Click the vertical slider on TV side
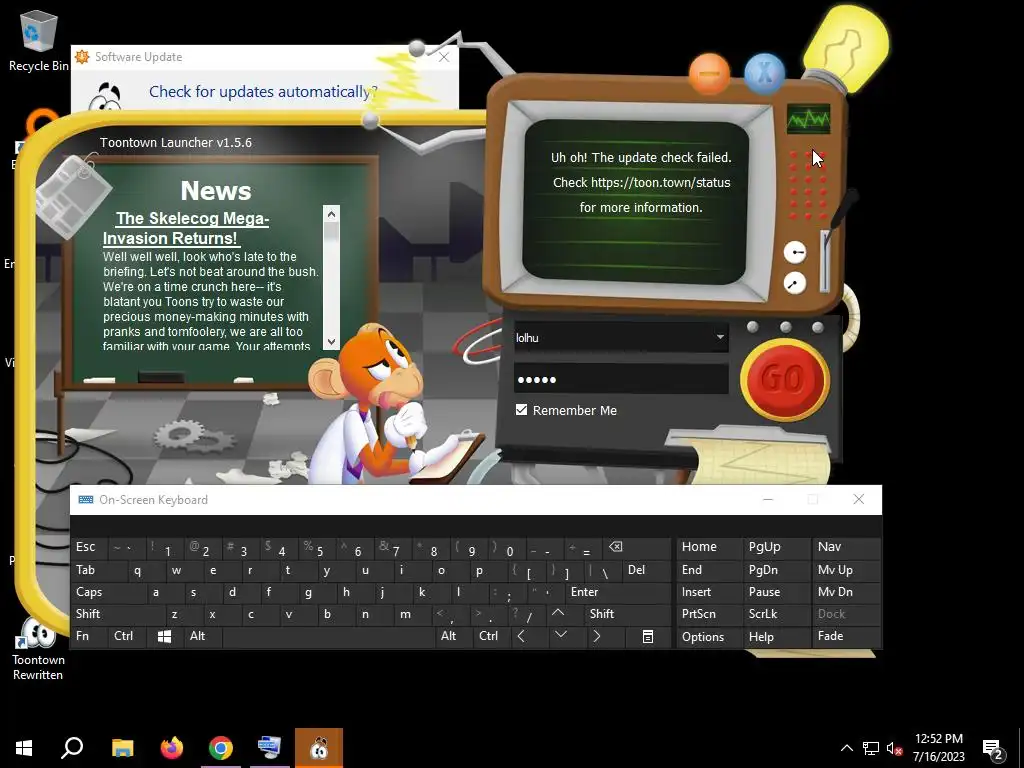The width and height of the screenshot is (1024, 768). click(825, 261)
